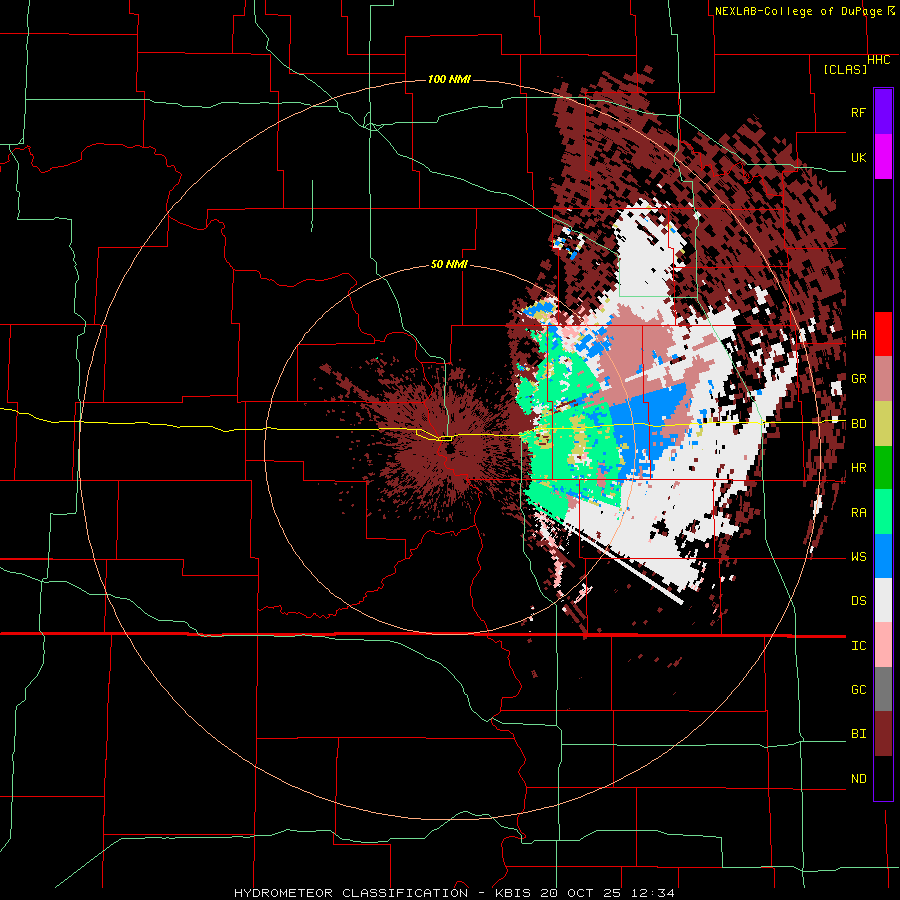This screenshot has width=900, height=900.
Task: Click the UK legend label
Action: click(x=858, y=157)
